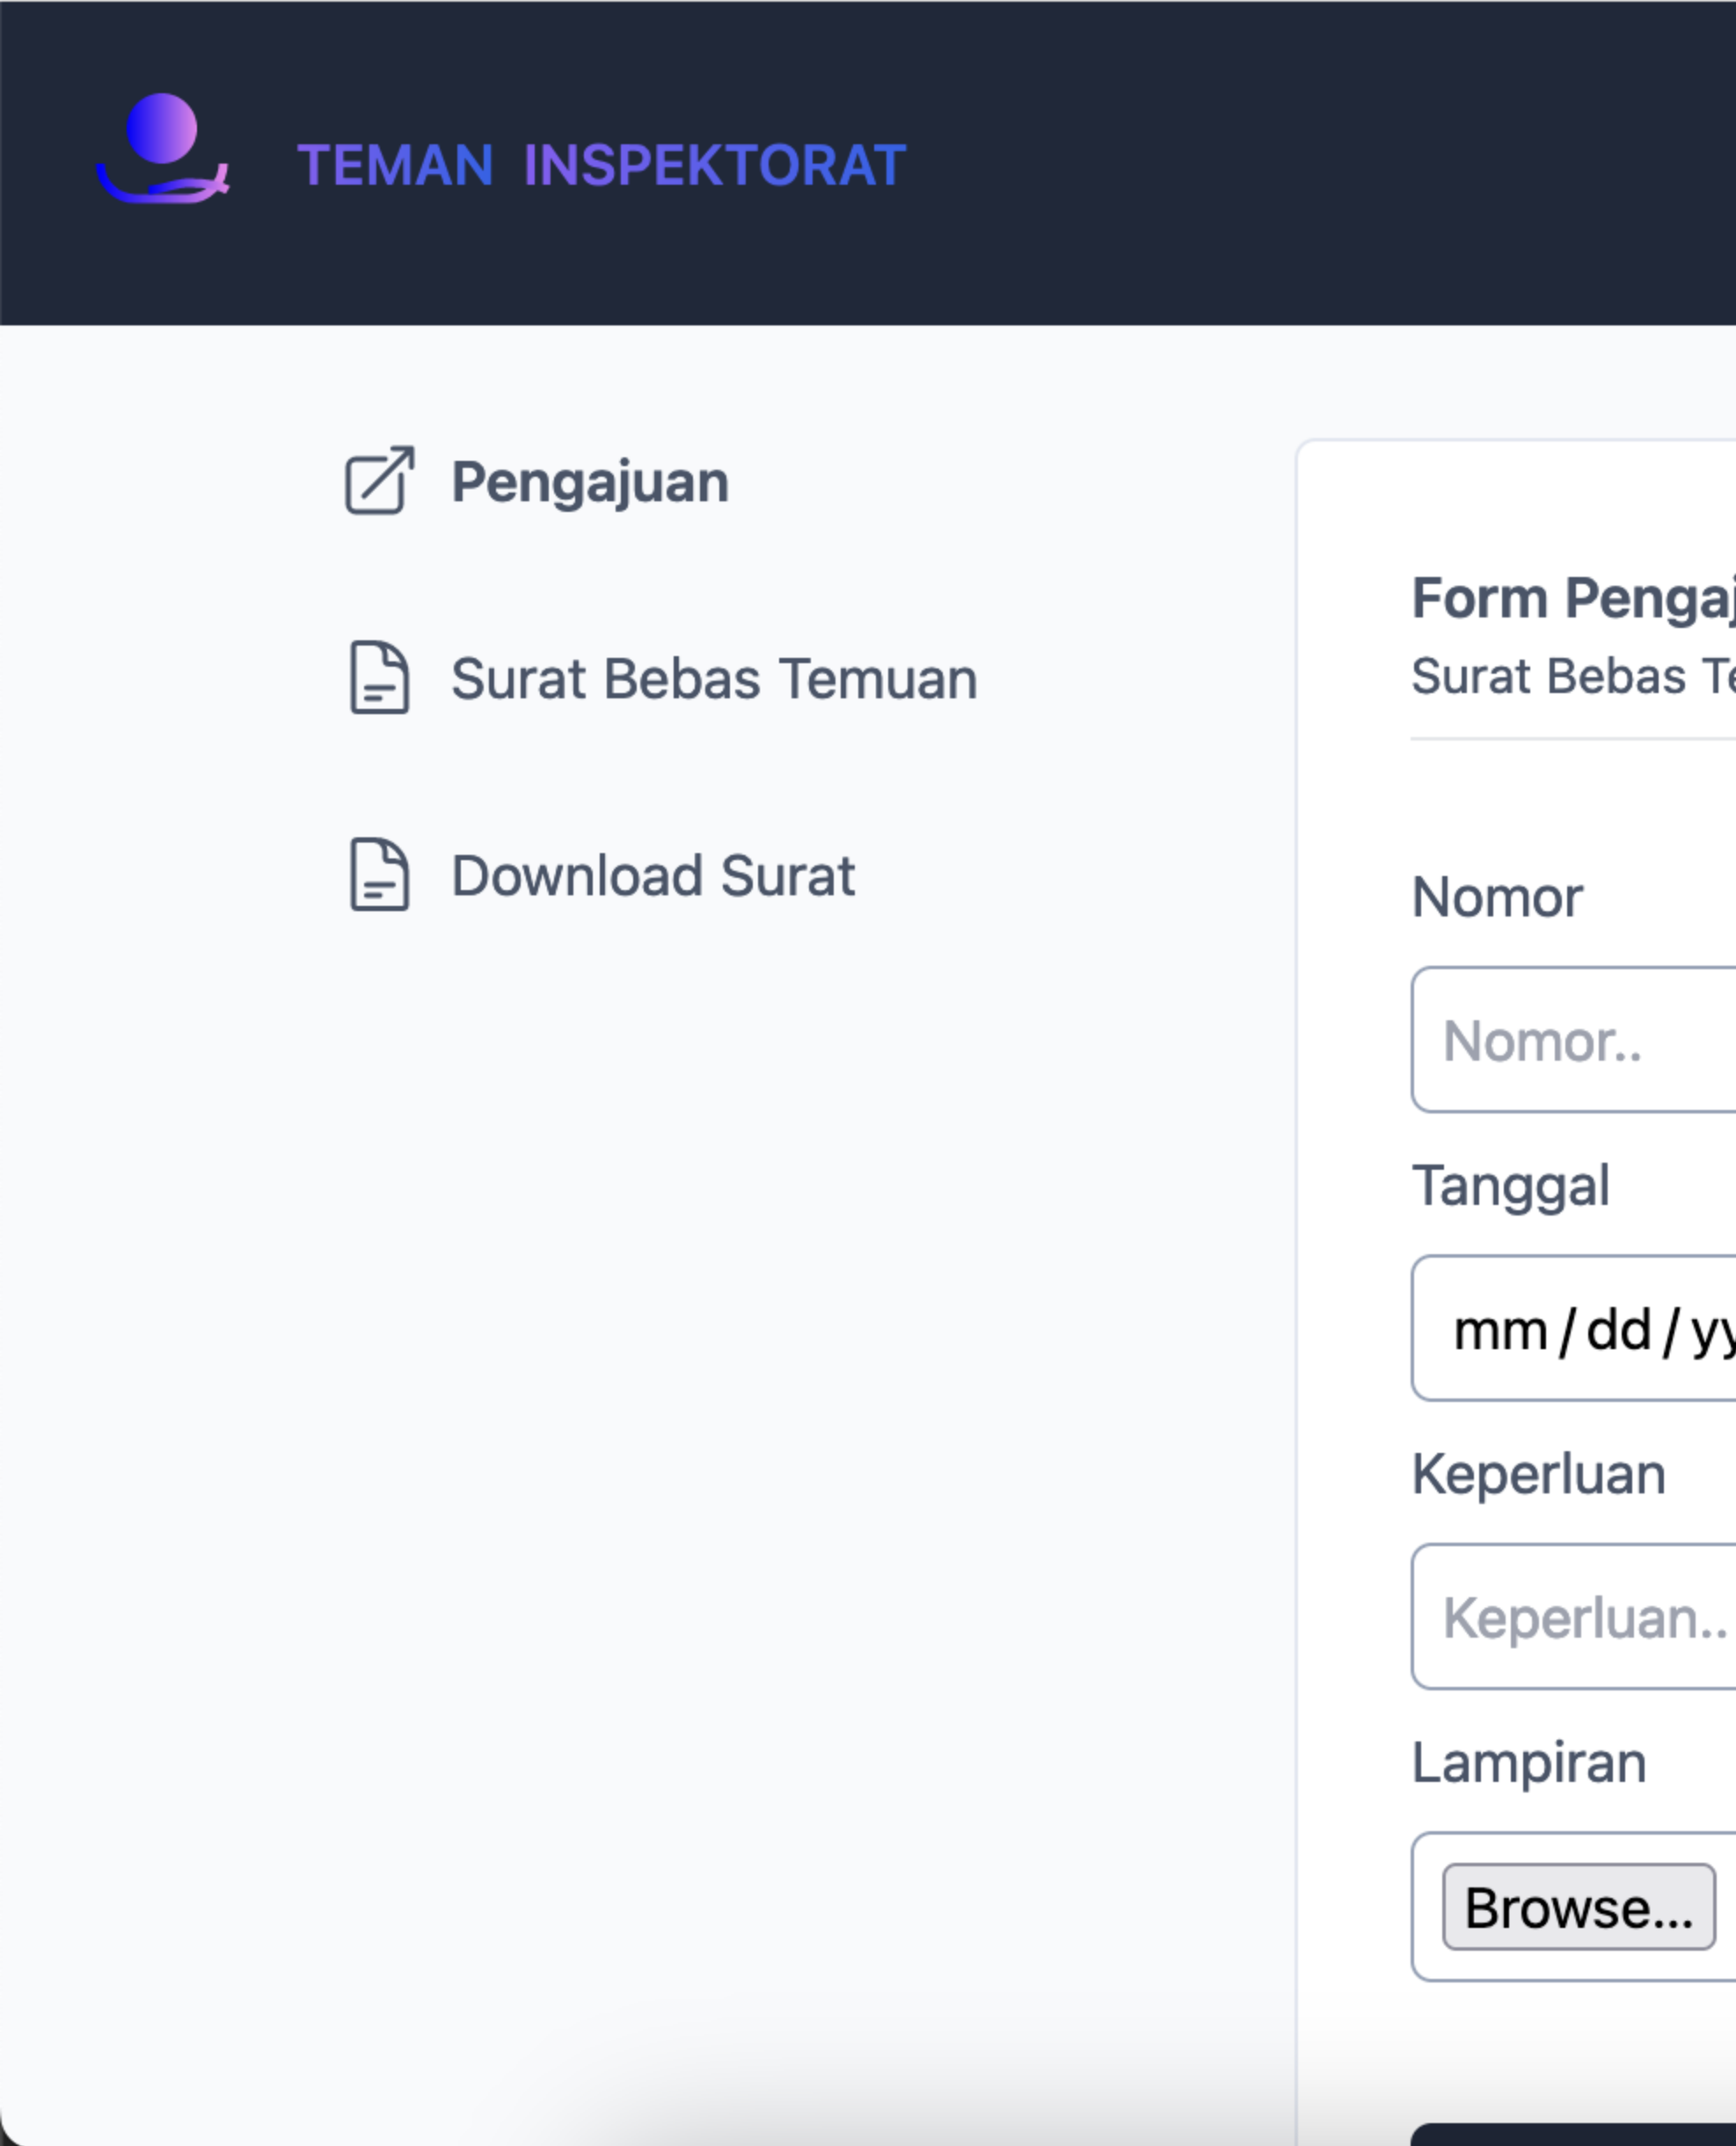Click the Browse... file button
Screen dimensions: 1736x2146
click(x=1579, y=1907)
